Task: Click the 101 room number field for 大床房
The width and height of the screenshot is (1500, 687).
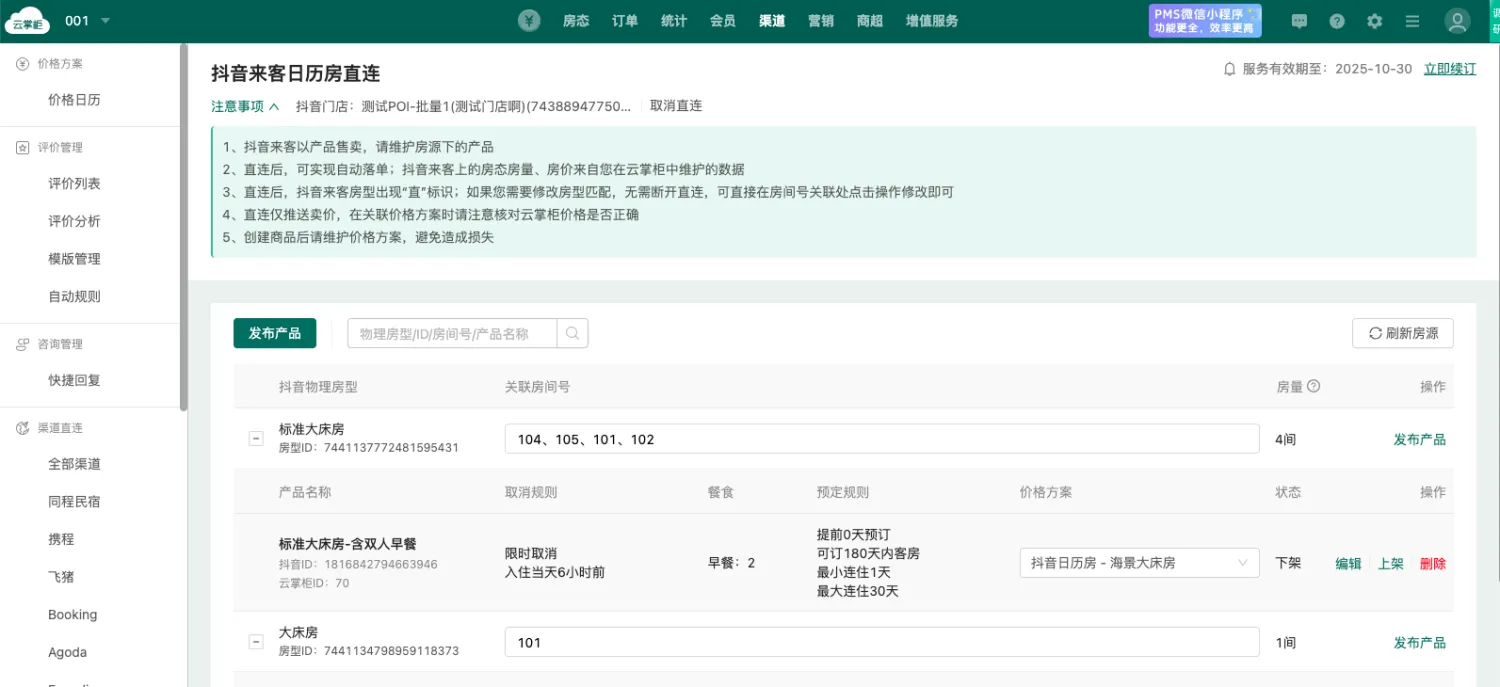Action: (882, 642)
